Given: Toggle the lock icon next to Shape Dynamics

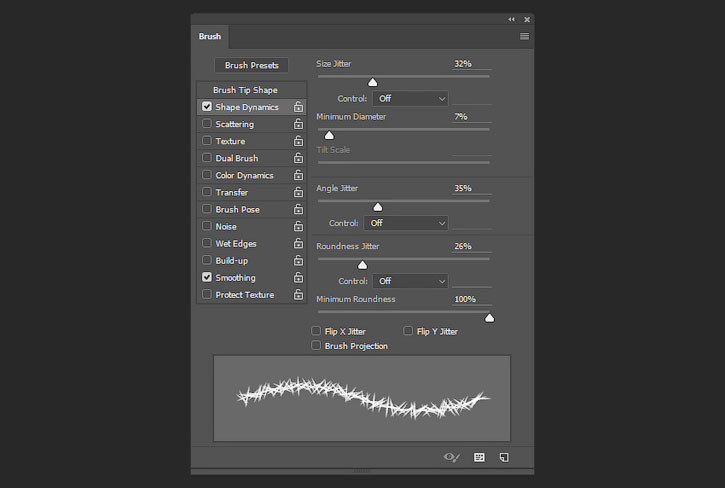Looking at the screenshot, I should 298,107.
